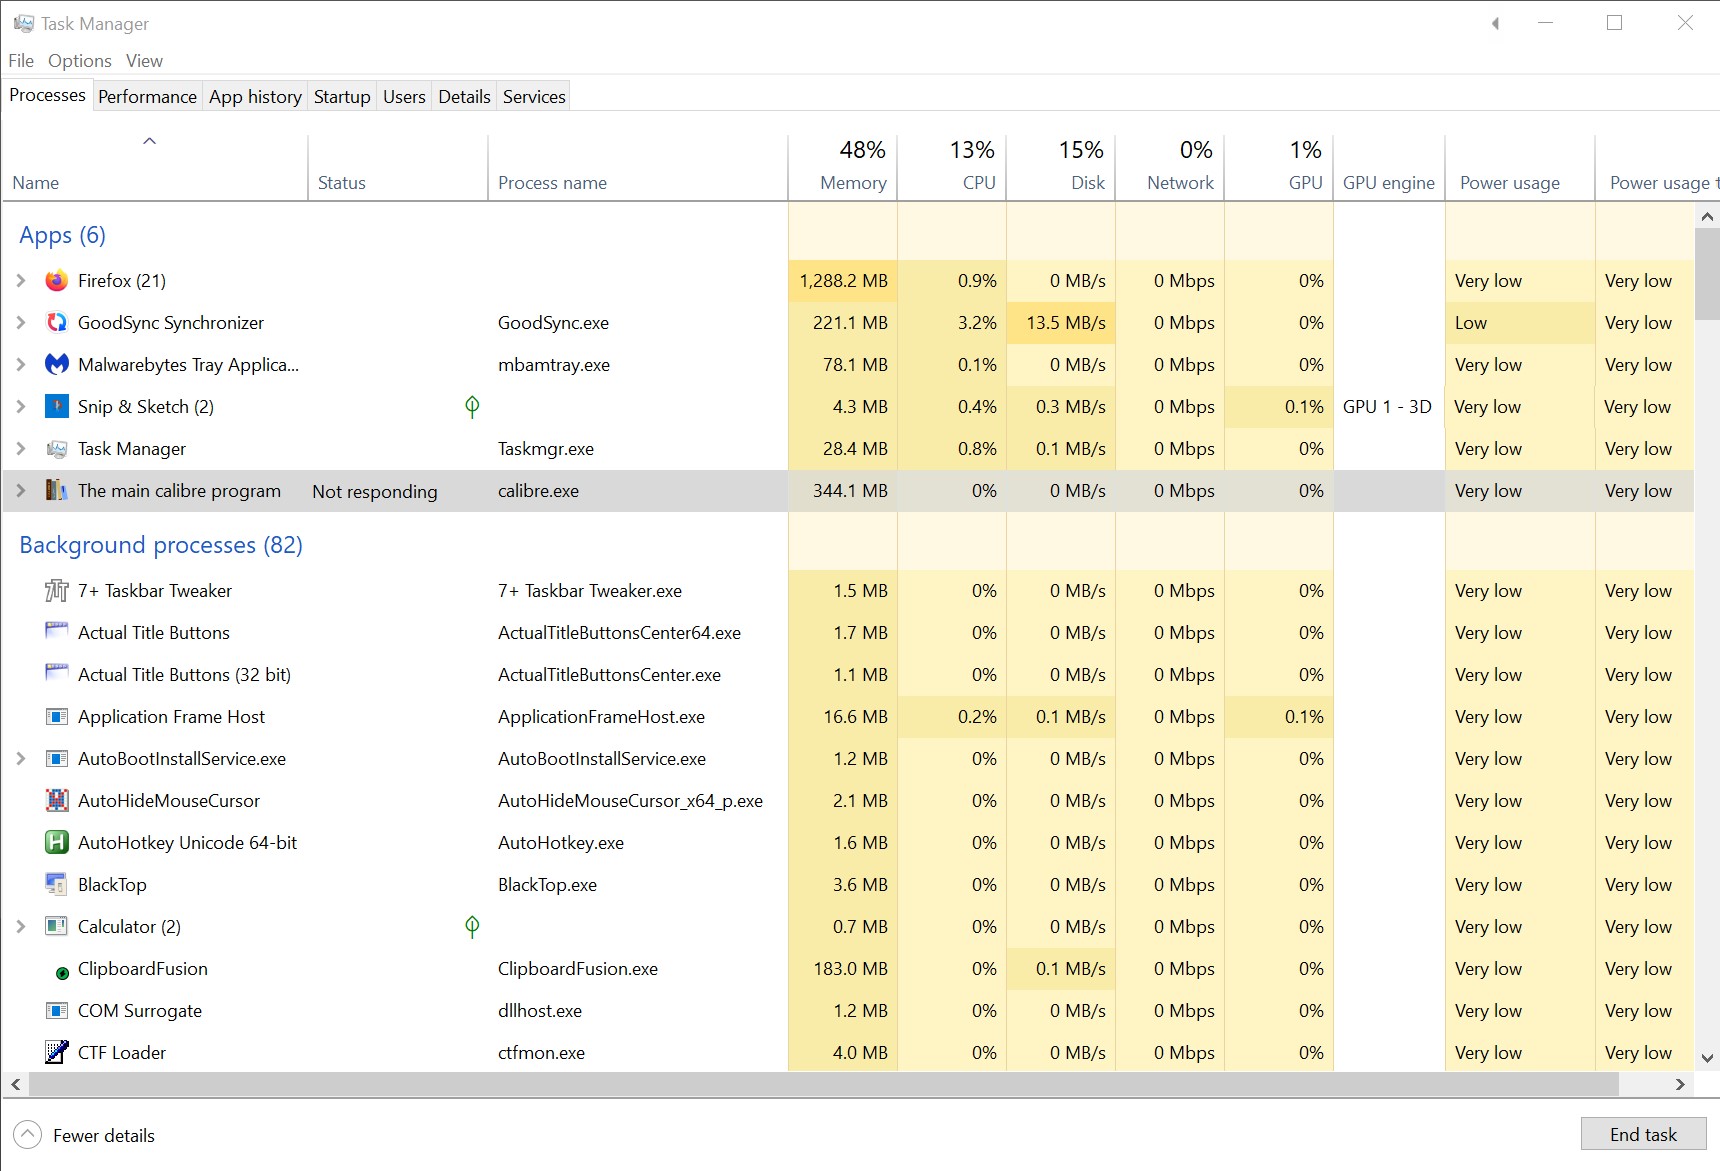The image size is (1720, 1171).
Task: Click Firefox memory value 1,288.2 MB
Action: 843,281
